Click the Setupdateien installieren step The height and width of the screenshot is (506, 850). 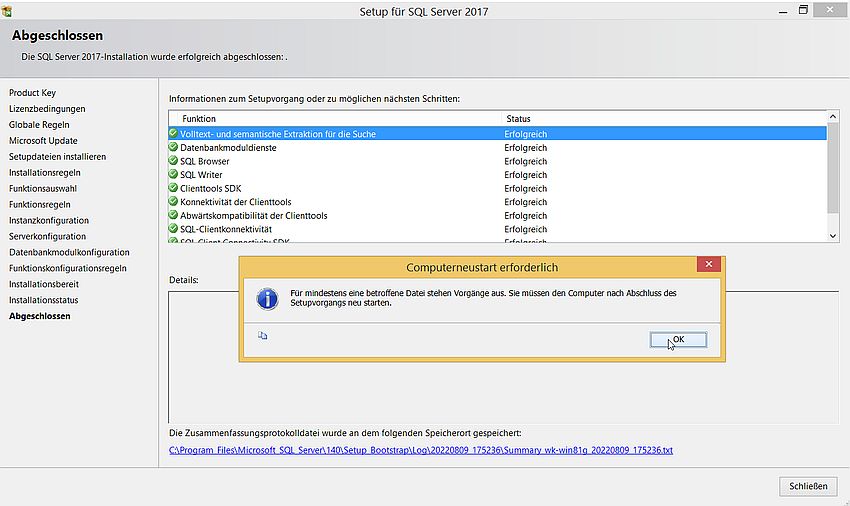pos(57,157)
